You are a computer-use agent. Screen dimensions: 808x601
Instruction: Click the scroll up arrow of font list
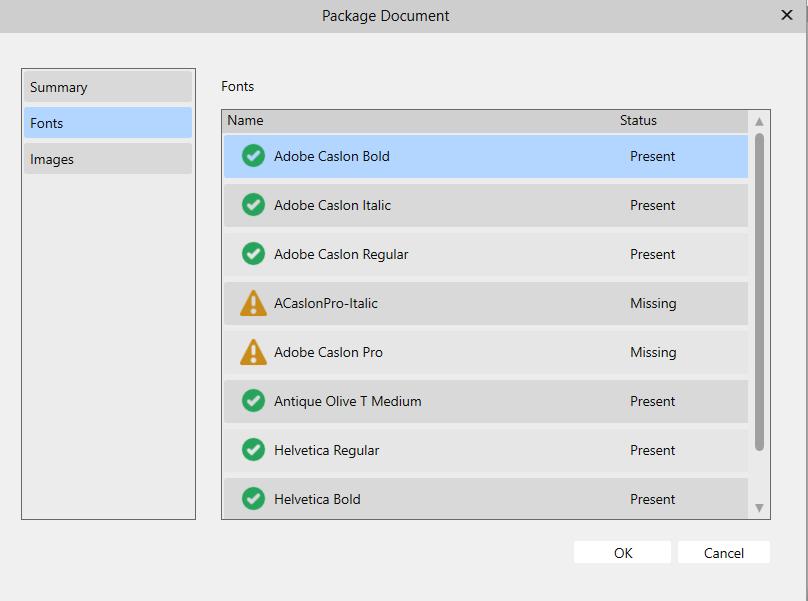(759, 122)
